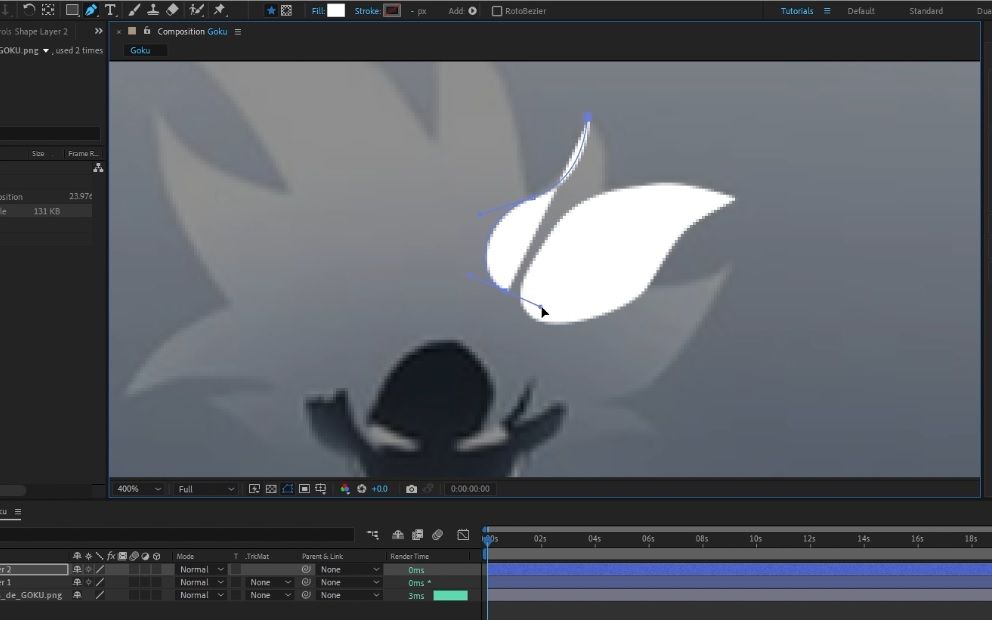Click the Fill options label

click(318, 11)
